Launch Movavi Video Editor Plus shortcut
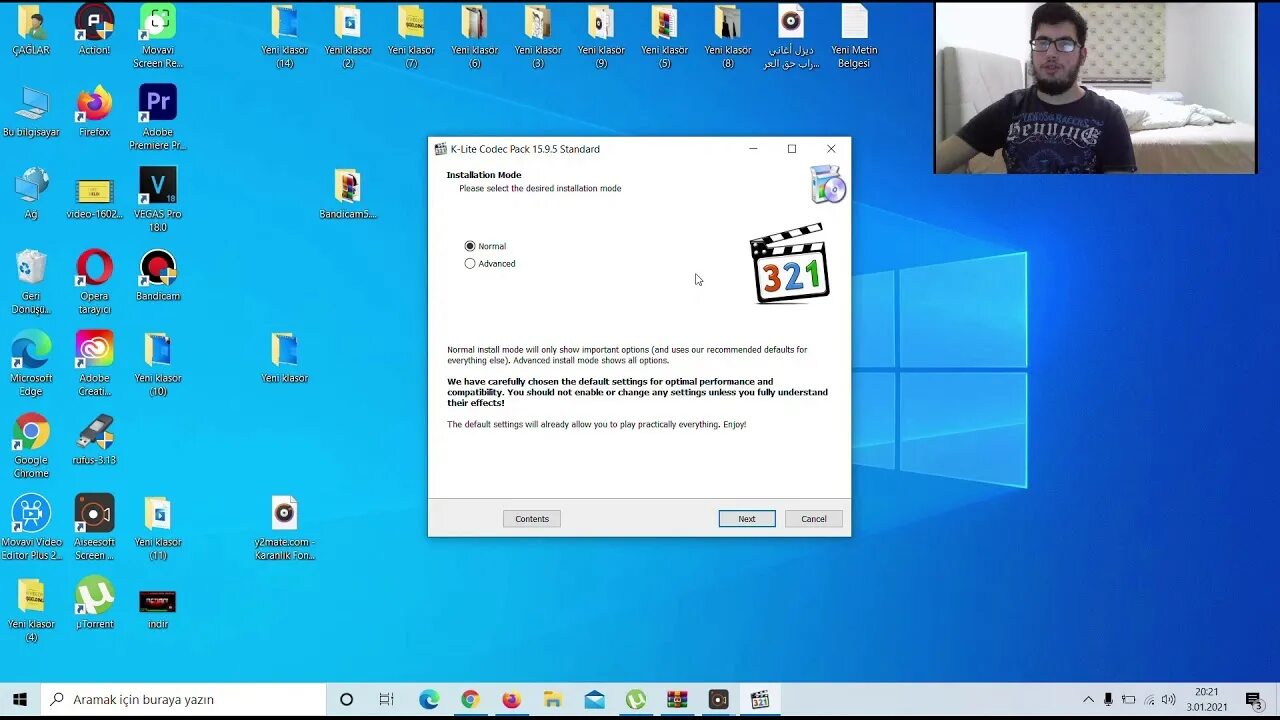Image resolution: width=1280 pixels, height=720 pixels. [x=31, y=528]
